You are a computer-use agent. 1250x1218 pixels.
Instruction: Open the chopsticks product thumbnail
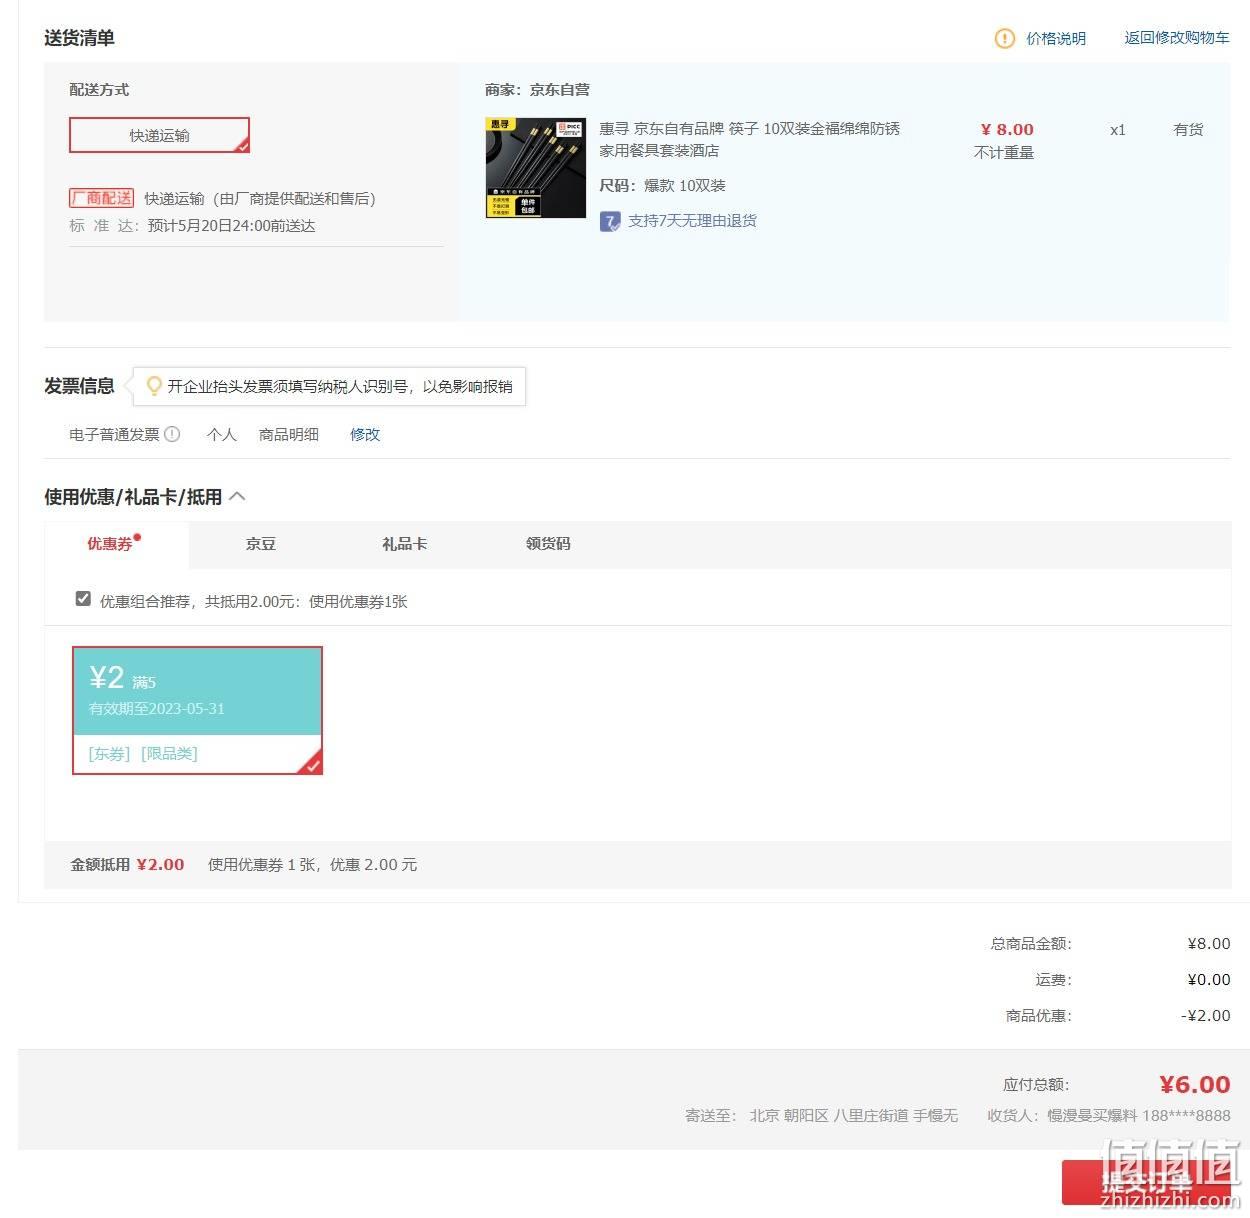point(535,168)
